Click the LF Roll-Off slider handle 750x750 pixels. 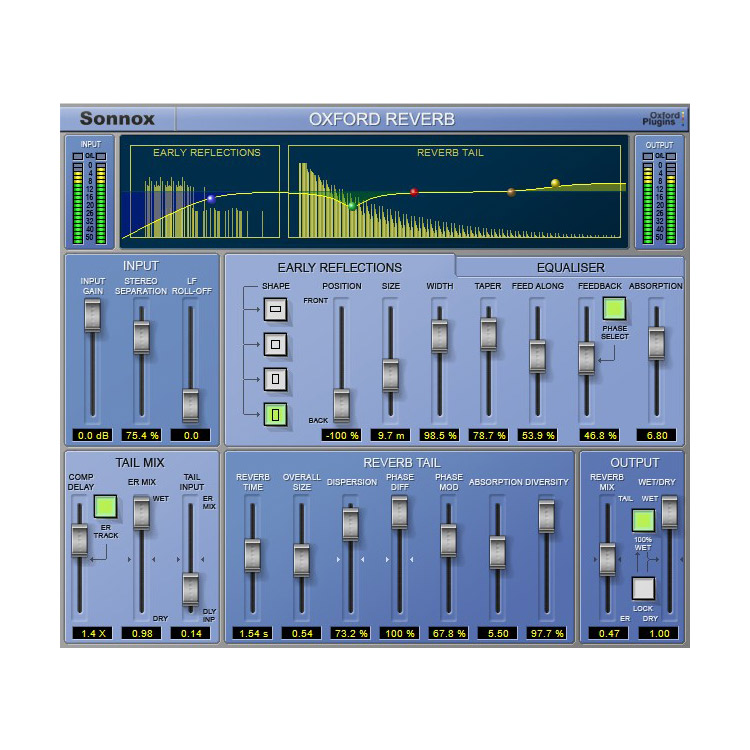tap(190, 406)
